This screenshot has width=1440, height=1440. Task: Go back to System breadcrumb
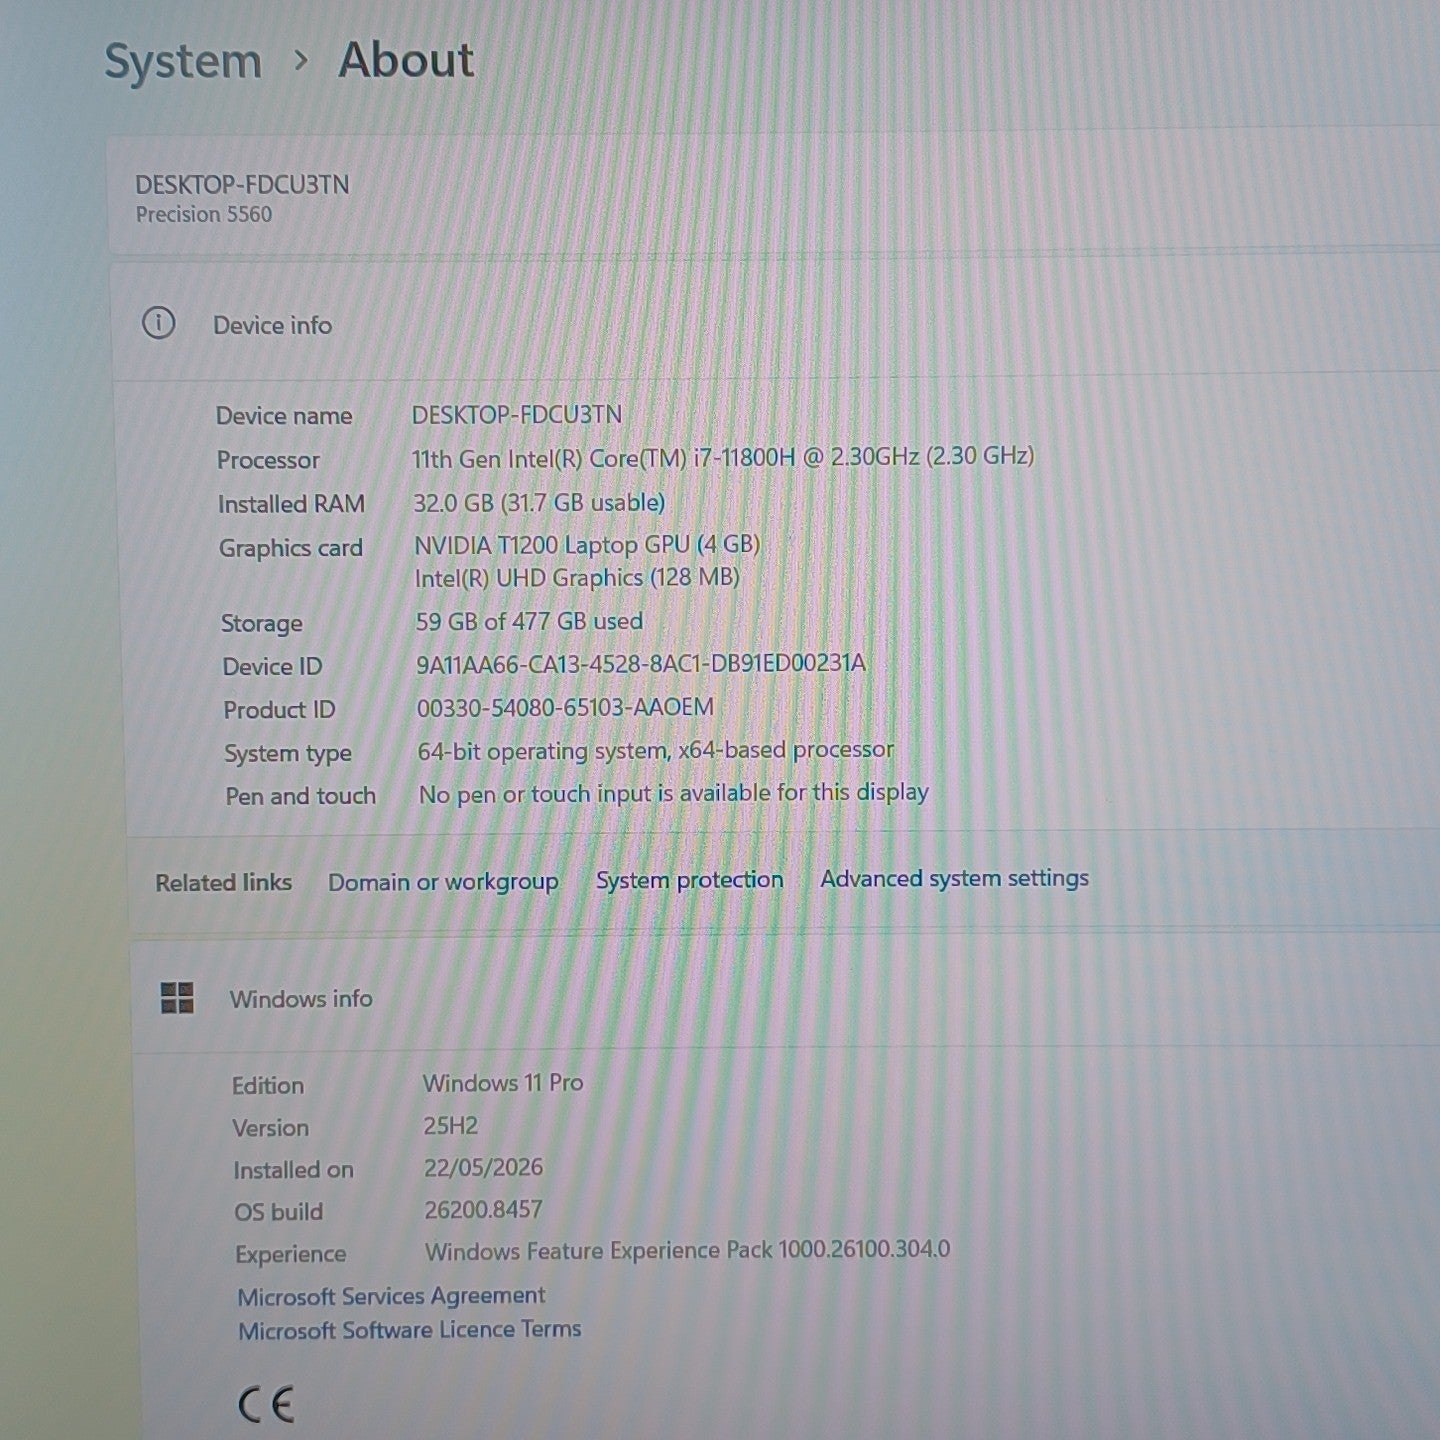click(x=183, y=62)
